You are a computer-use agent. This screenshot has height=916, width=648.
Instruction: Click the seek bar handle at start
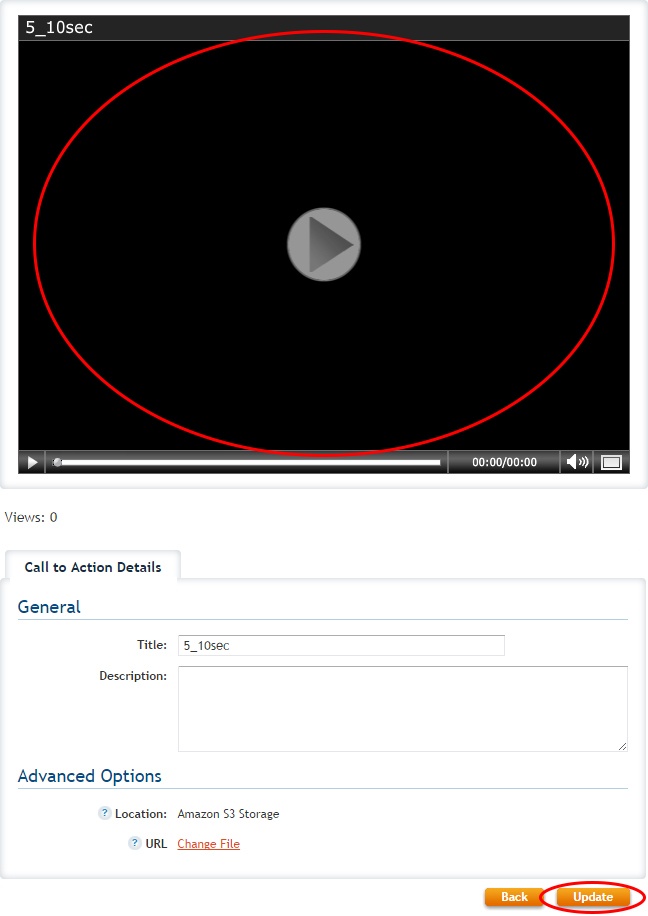click(57, 462)
